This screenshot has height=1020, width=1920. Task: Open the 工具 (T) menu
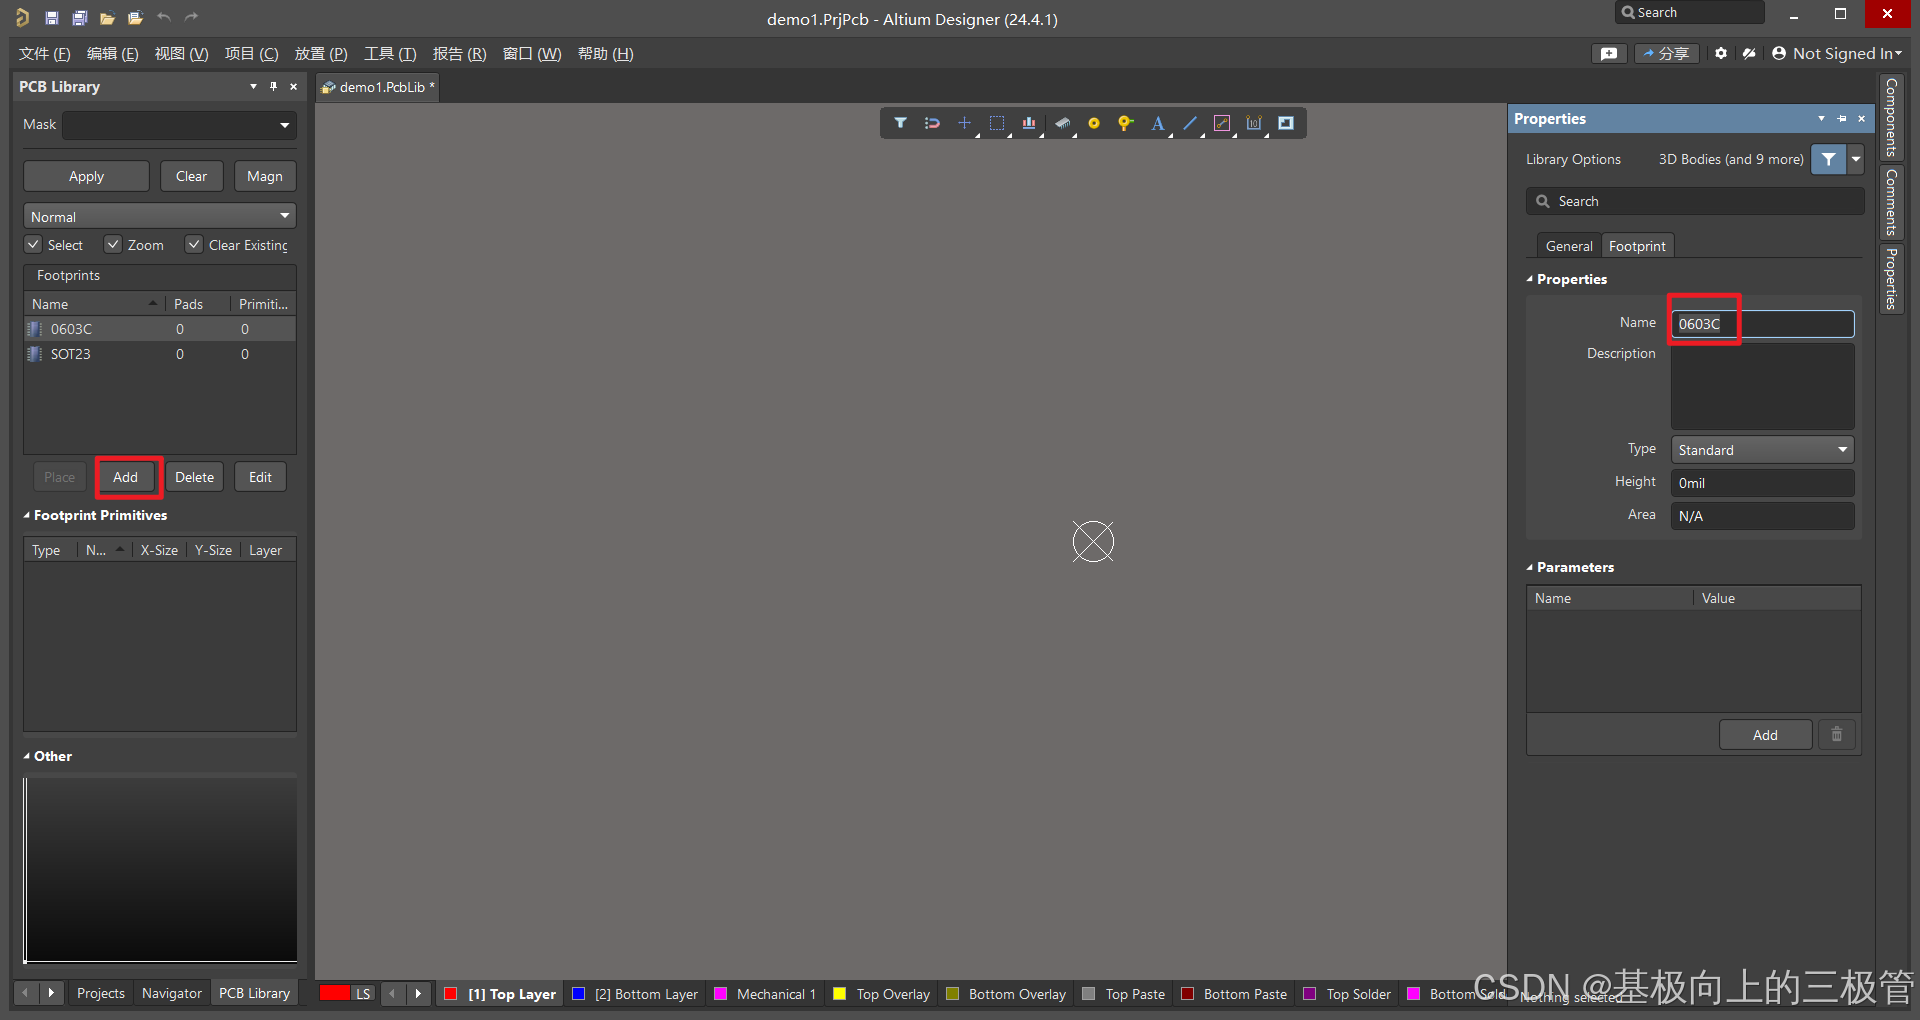pyautogui.click(x=390, y=53)
